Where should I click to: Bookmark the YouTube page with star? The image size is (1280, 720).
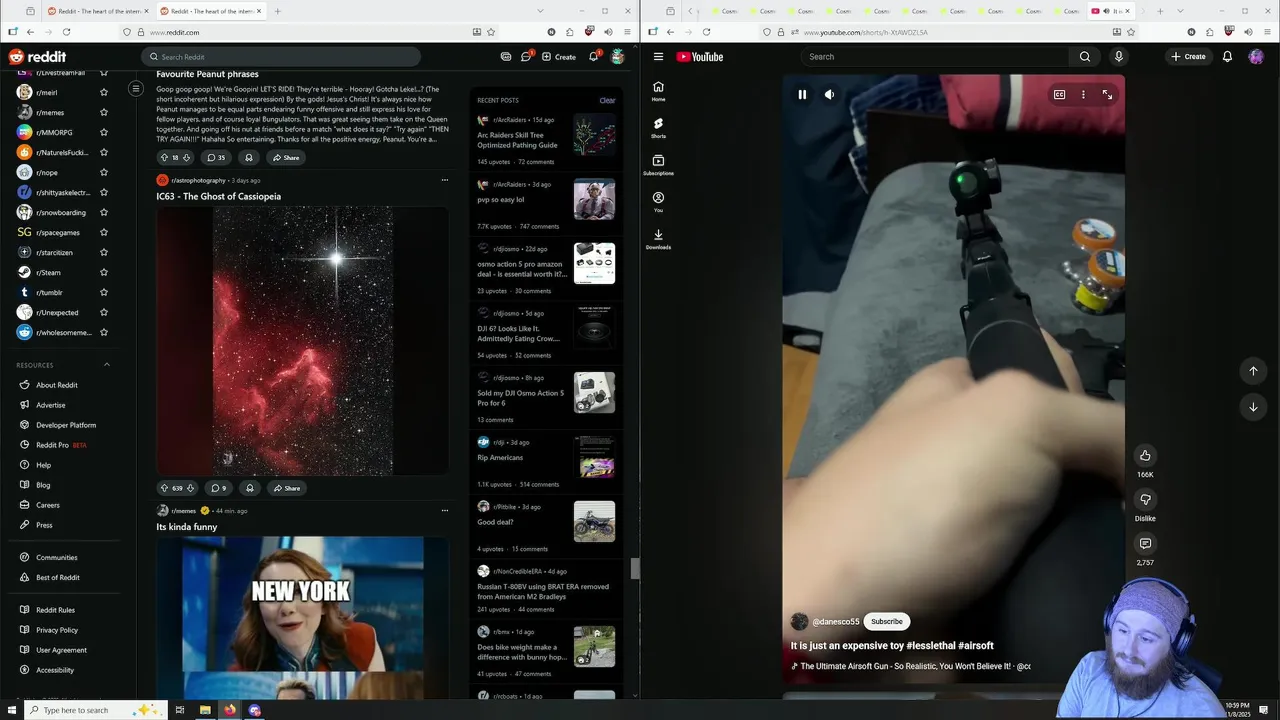(x=1130, y=32)
